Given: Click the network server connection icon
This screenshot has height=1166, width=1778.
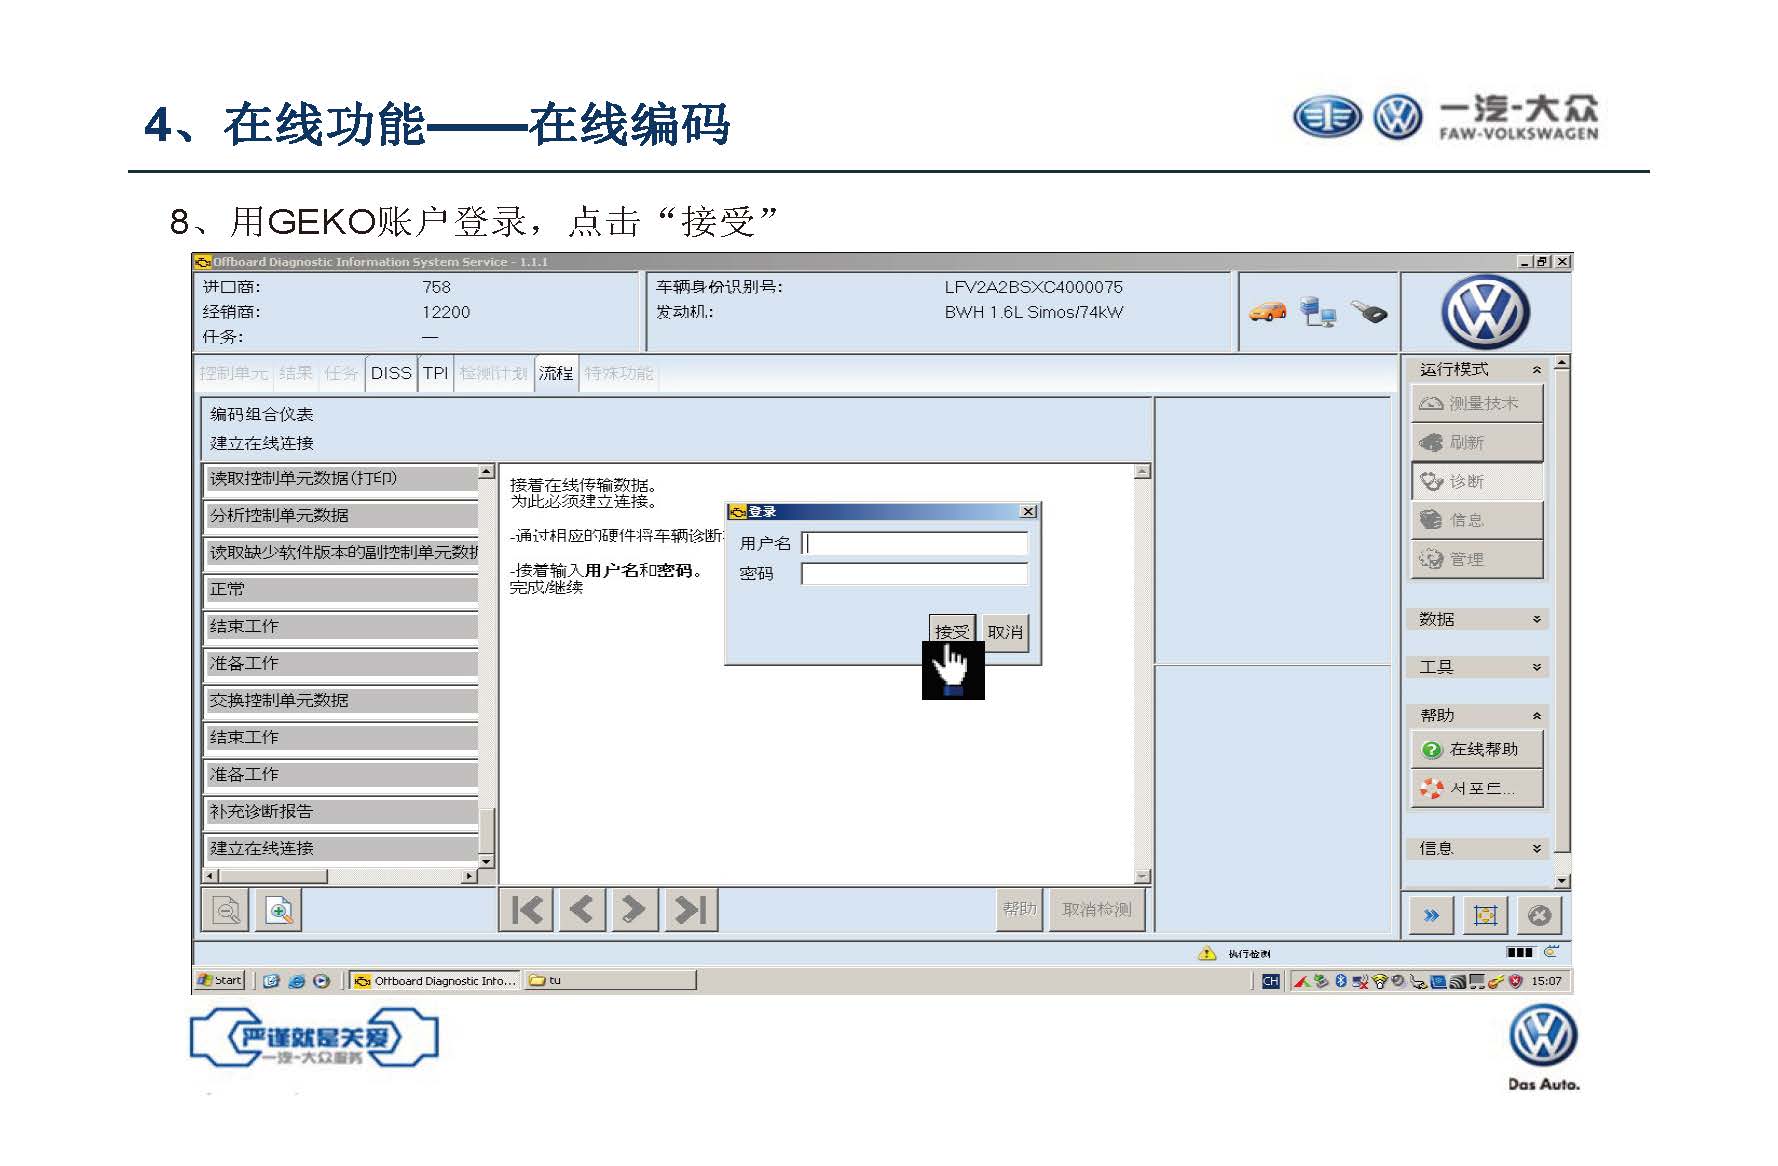Looking at the screenshot, I should [x=1317, y=312].
